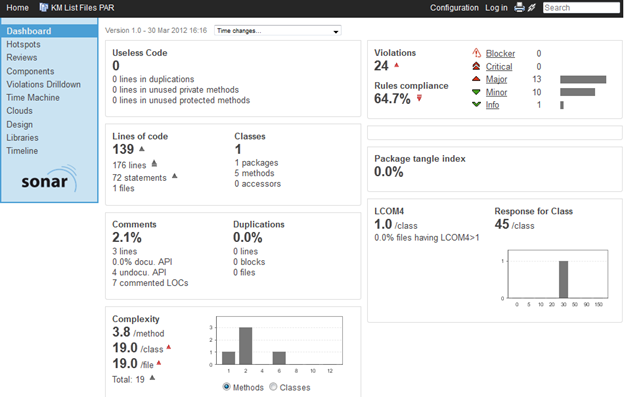Screen dimensions: 624x397
Task: Click the Minor severity green arrow icon
Action: [x=476, y=92]
